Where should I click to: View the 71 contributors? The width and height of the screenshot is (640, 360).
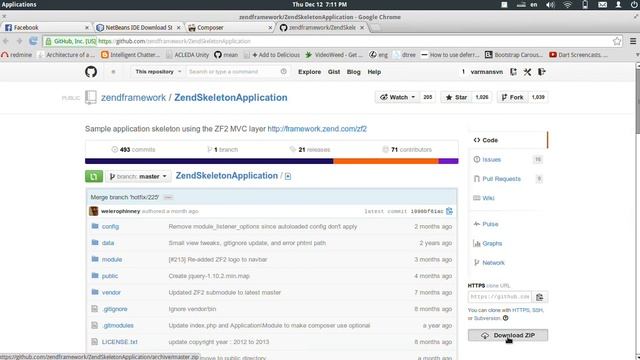(407, 149)
